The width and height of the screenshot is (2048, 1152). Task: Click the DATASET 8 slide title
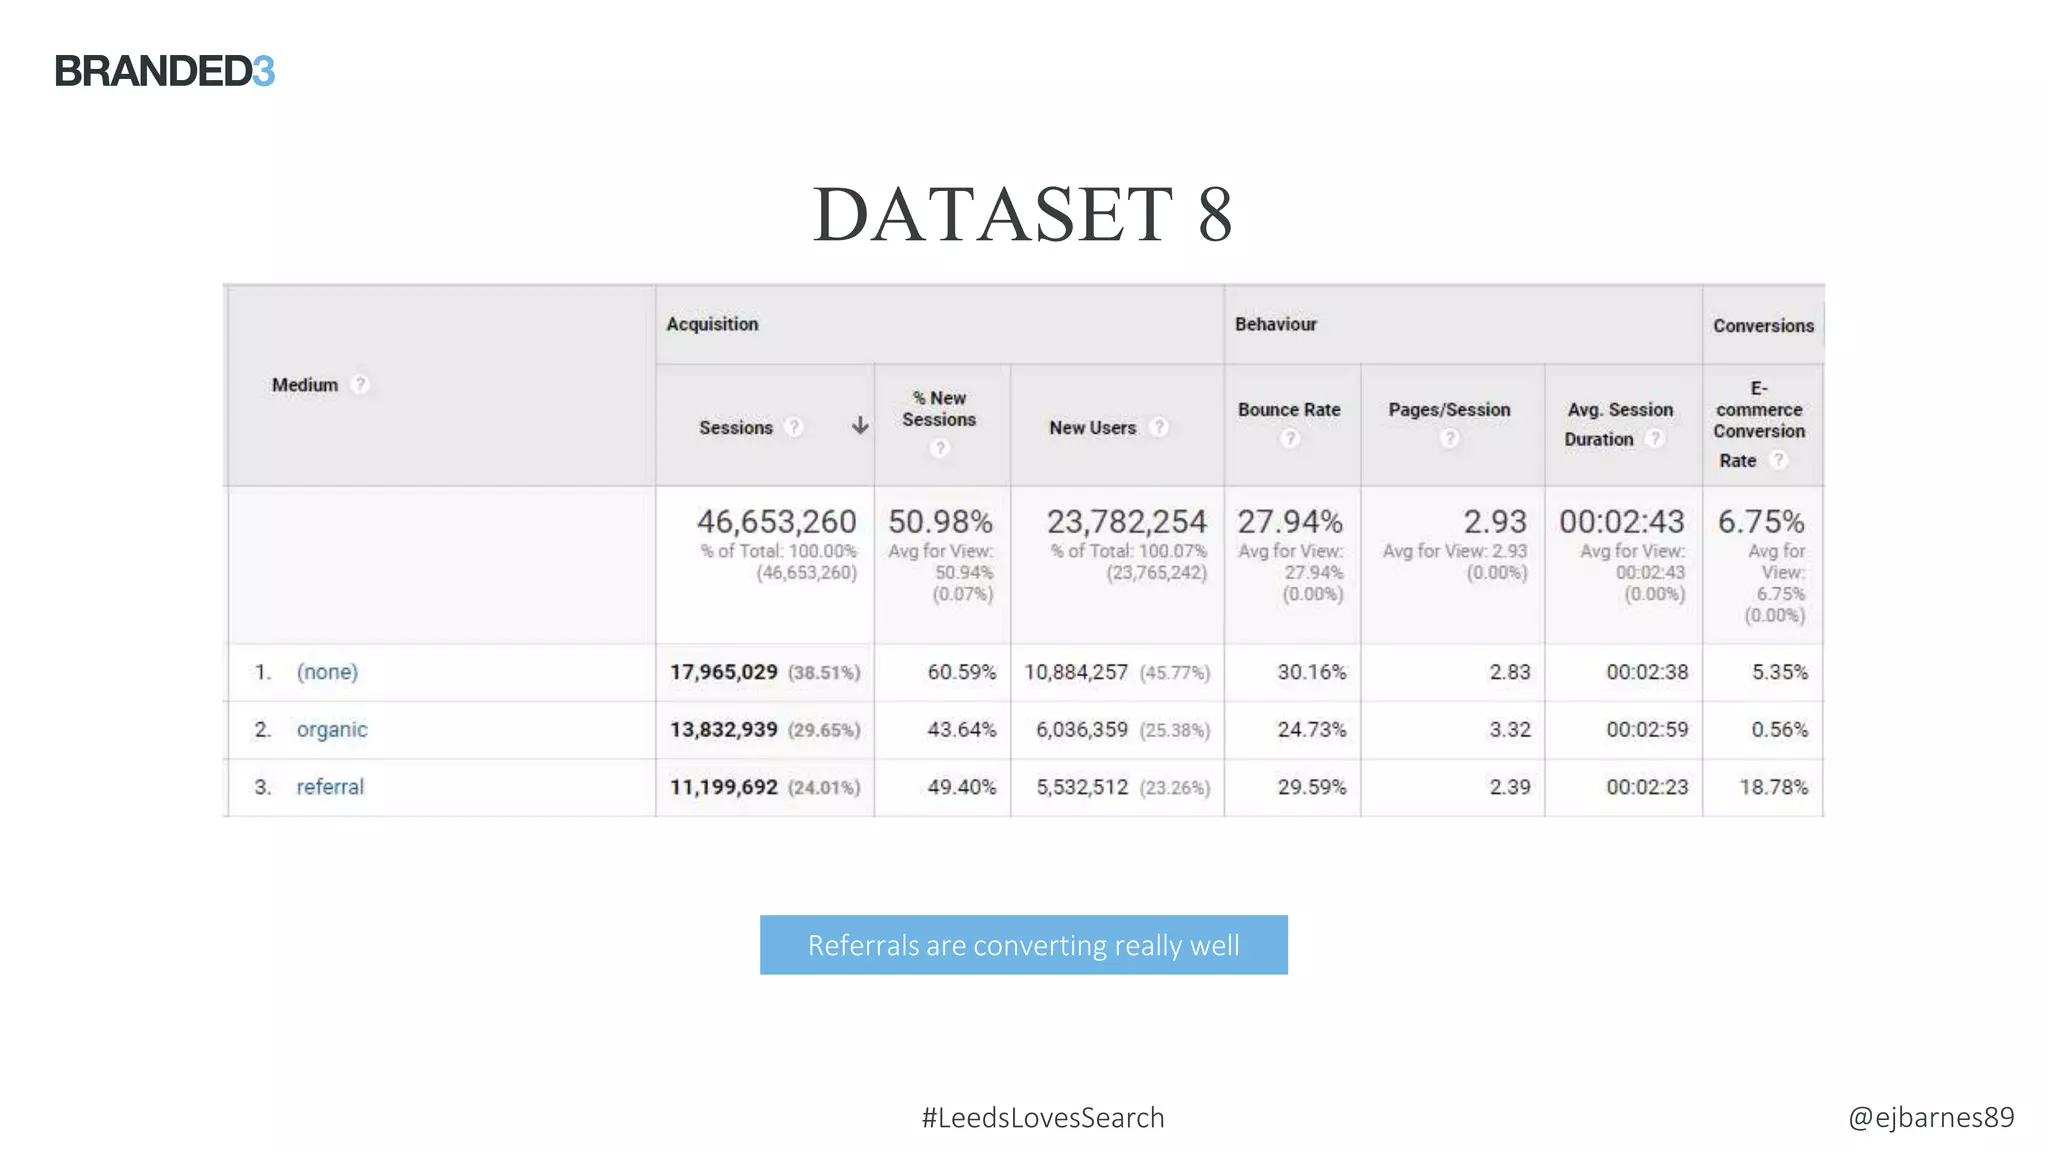[1023, 214]
